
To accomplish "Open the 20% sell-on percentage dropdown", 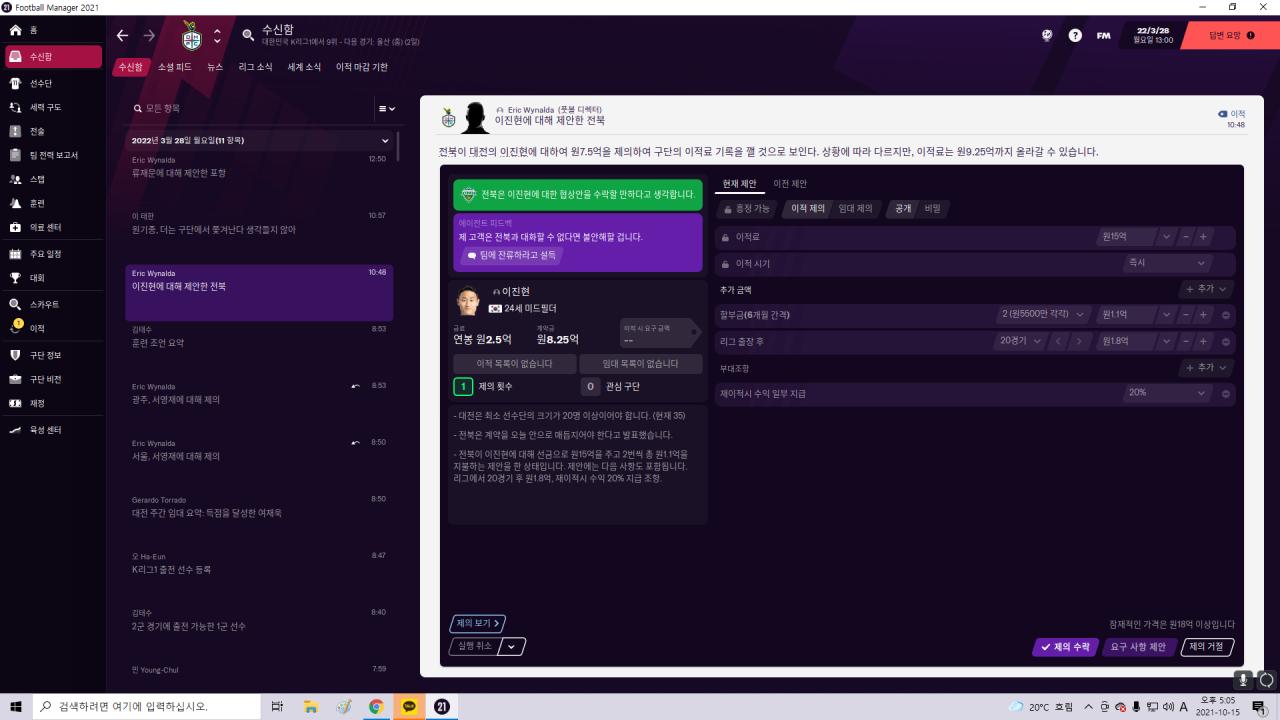I will 1168,393.
